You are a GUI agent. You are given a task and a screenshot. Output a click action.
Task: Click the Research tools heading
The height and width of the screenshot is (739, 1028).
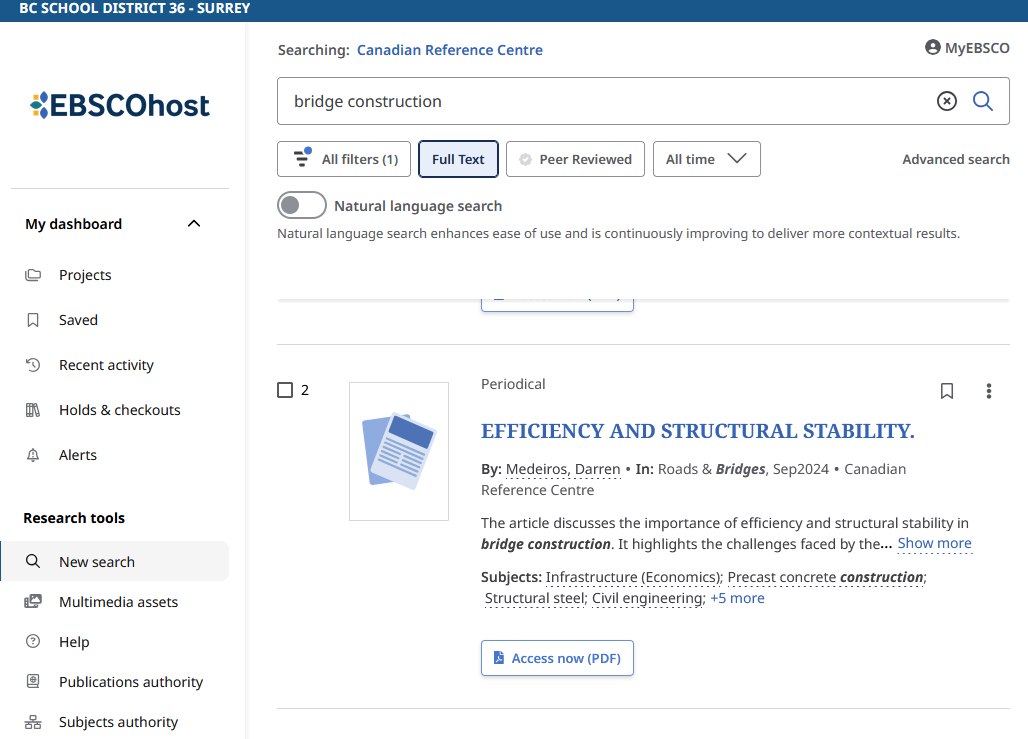pyautogui.click(x=74, y=518)
